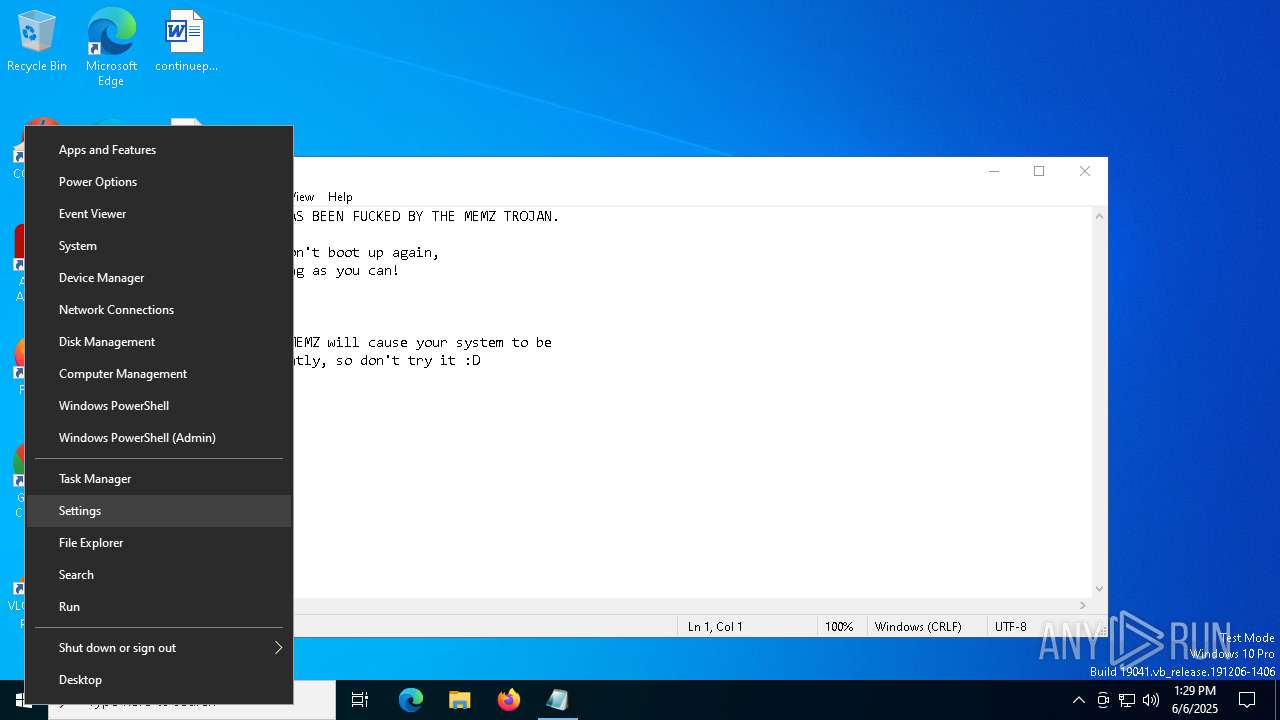Click the MEMZ TROJAN text line
1280x720 pixels.
[x=426, y=216]
